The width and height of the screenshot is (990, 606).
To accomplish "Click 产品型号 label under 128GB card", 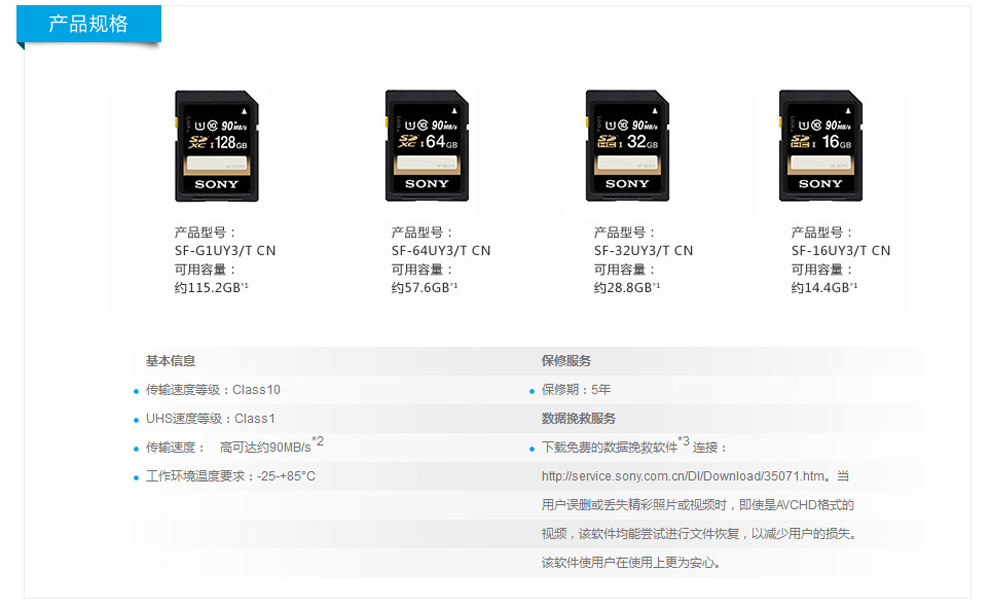I will 205,232.
